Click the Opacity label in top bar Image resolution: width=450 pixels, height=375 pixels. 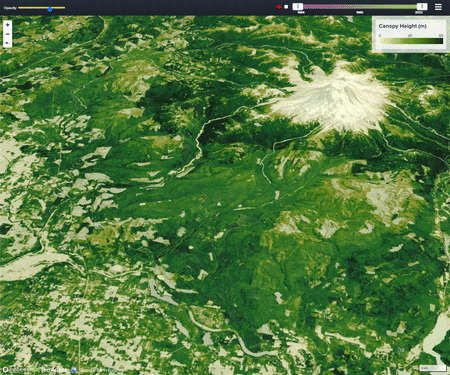[10, 8]
